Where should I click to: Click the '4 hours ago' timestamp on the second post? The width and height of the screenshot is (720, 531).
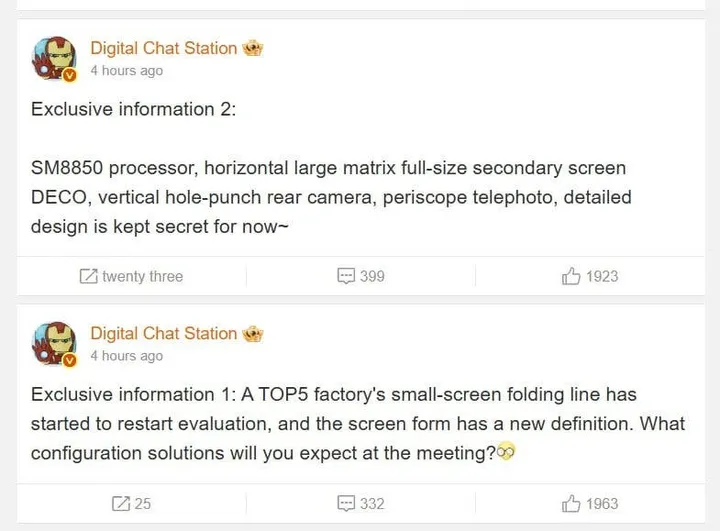127,356
